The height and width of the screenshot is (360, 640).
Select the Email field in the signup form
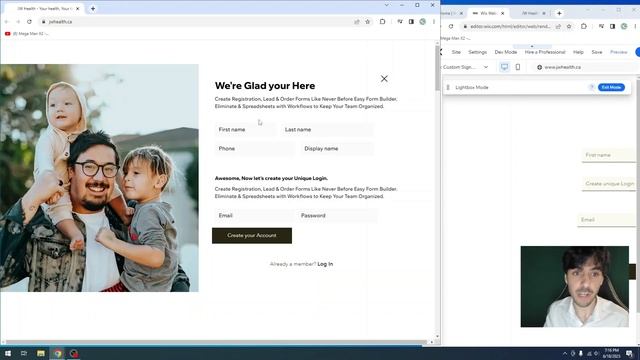click(x=253, y=216)
